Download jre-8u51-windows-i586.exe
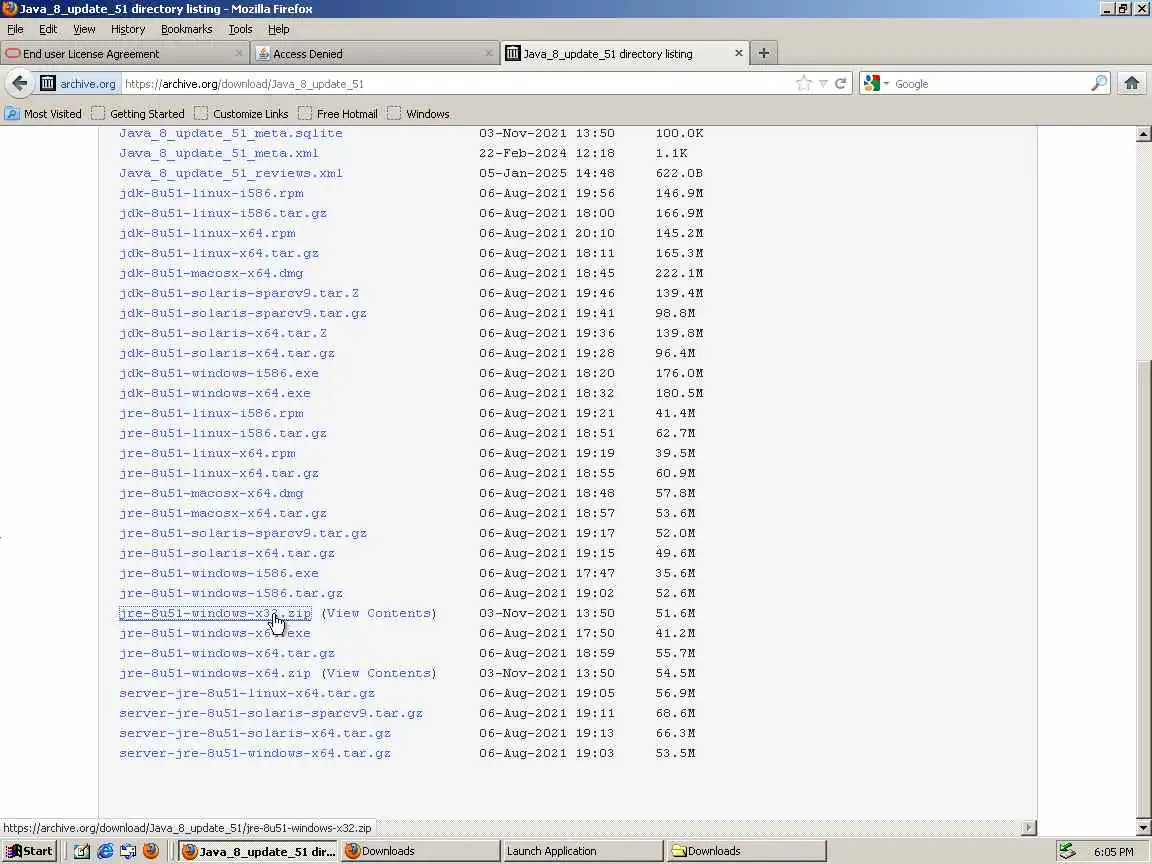The width and height of the screenshot is (1152, 864). coord(219,573)
